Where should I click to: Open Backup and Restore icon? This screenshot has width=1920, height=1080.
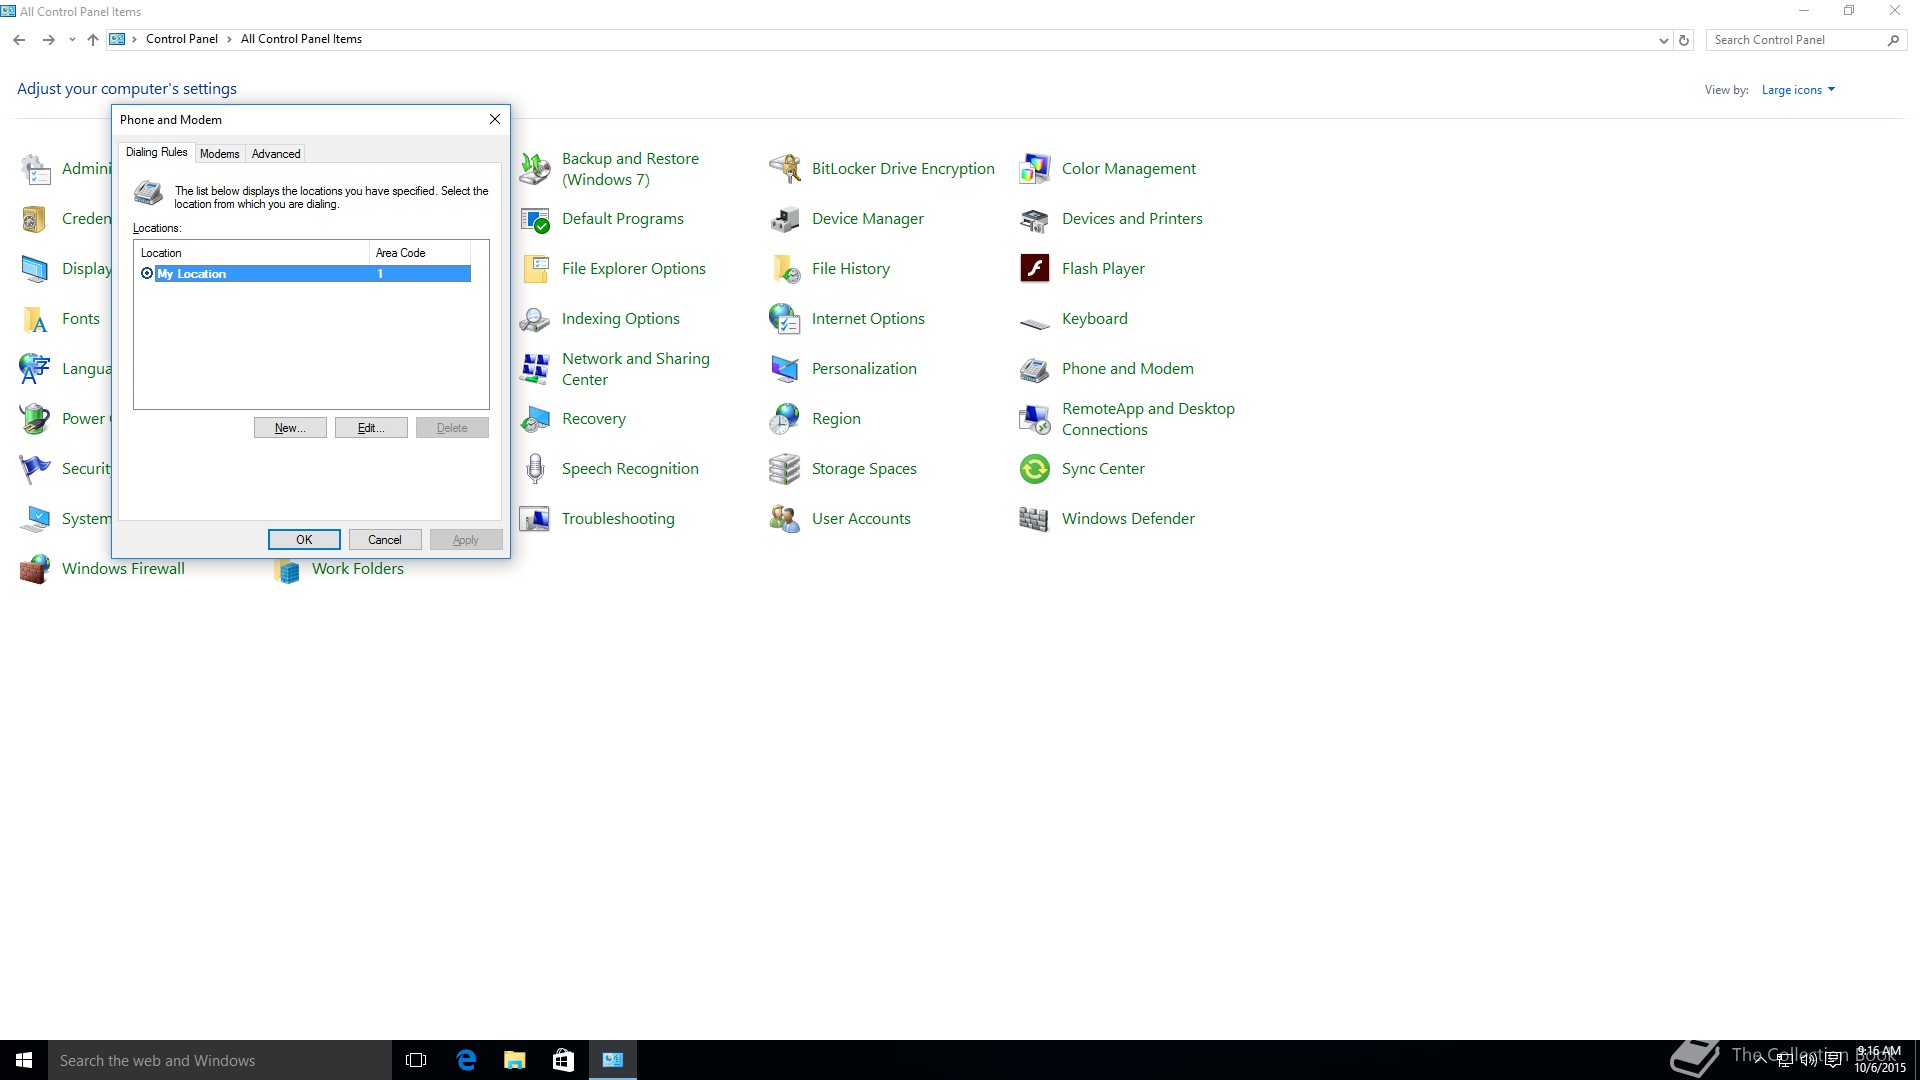(535, 169)
